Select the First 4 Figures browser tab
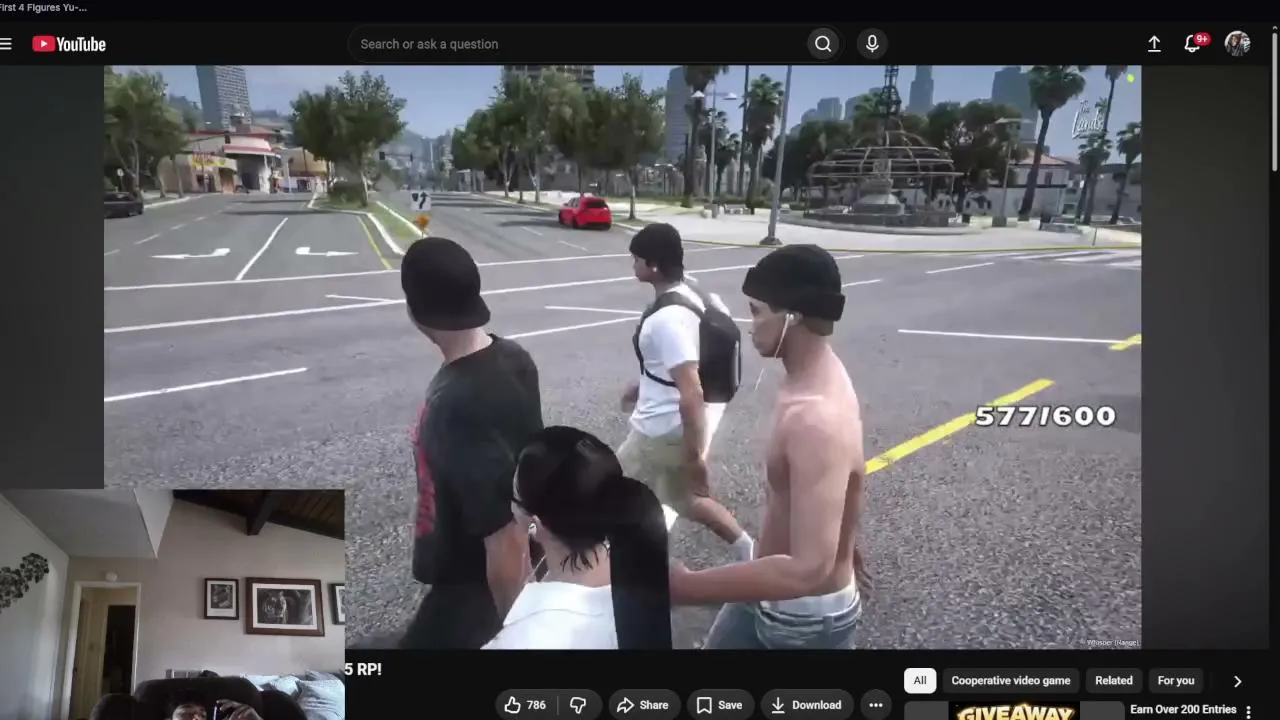 point(43,7)
